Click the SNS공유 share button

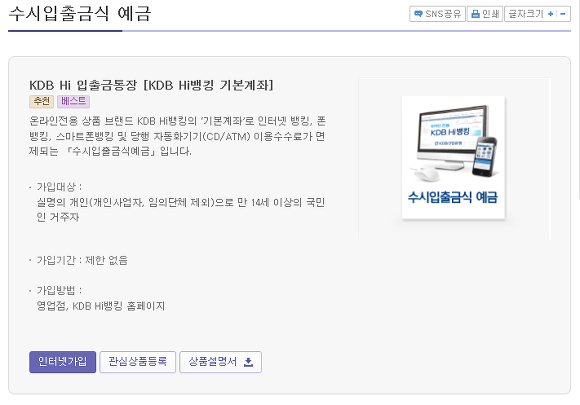coord(437,14)
